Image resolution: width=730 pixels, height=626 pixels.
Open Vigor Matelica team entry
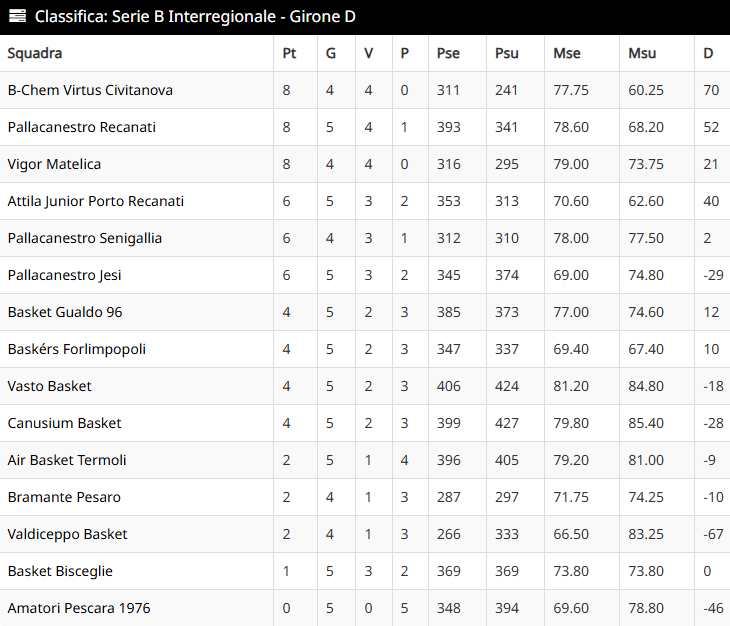pos(54,164)
